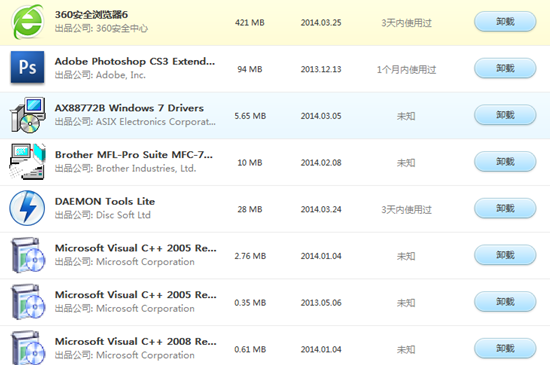Click 卸载 for AX88772B Windows 7 Drivers
The image size is (550, 371).
(505, 115)
